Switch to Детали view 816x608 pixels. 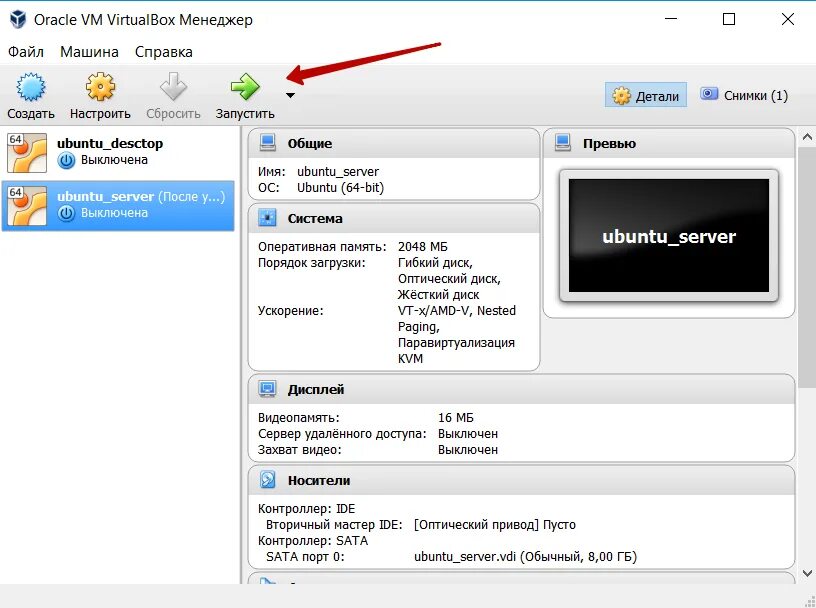[x=646, y=95]
